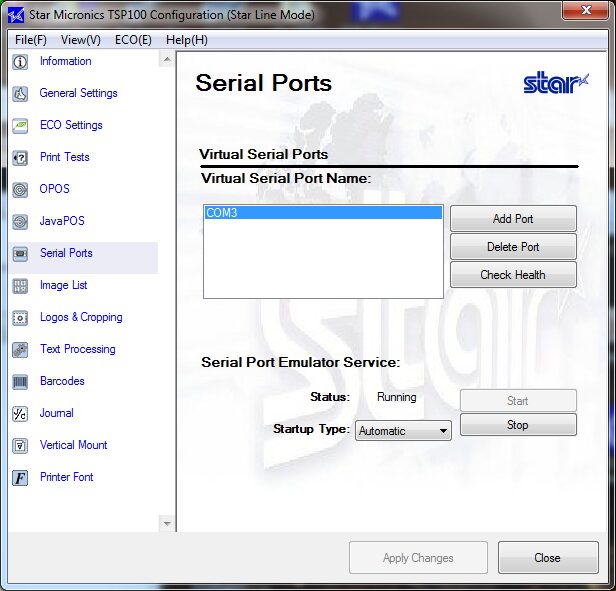Click the greyed-out Start service button
This screenshot has width=616, height=591.
[518, 400]
